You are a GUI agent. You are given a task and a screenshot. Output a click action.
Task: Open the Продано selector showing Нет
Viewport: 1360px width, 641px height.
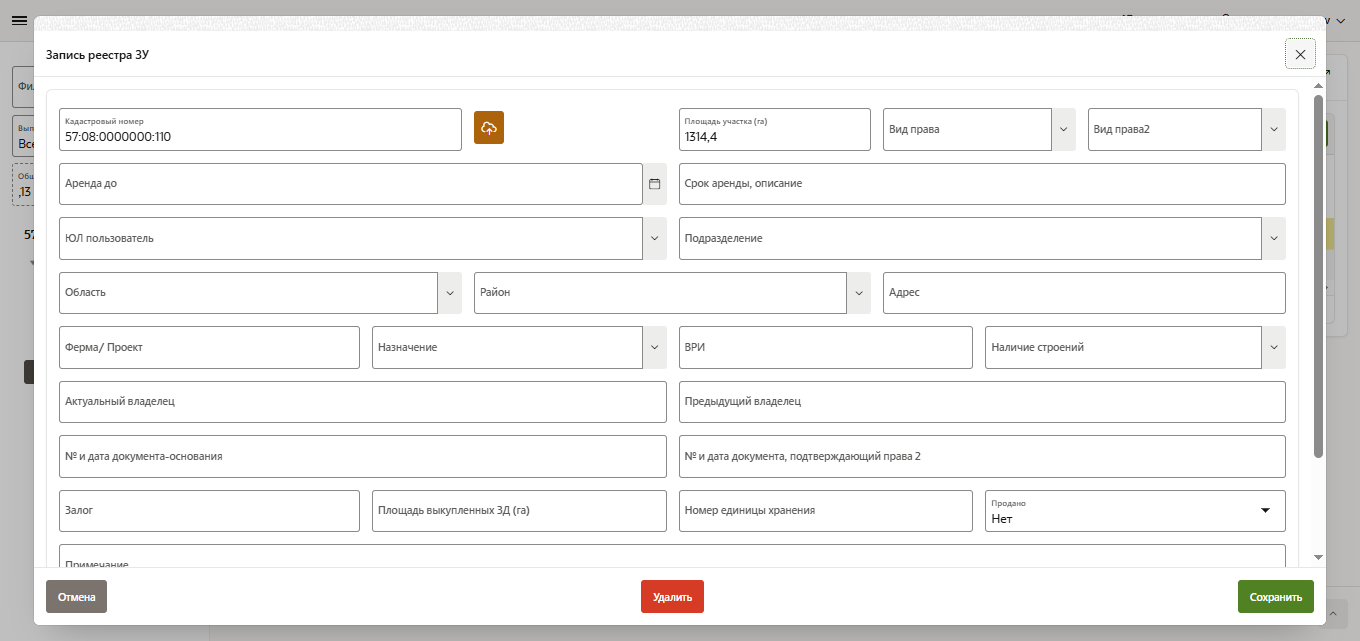click(1134, 511)
